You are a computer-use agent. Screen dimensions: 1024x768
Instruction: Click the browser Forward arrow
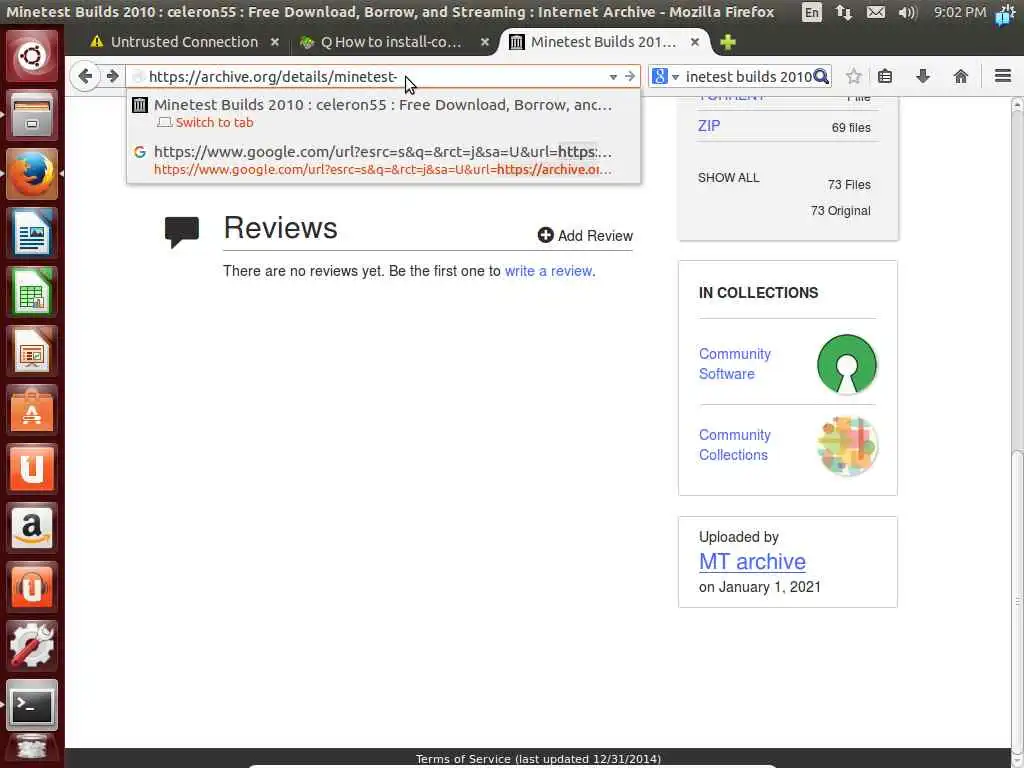(x=112, y=76)
